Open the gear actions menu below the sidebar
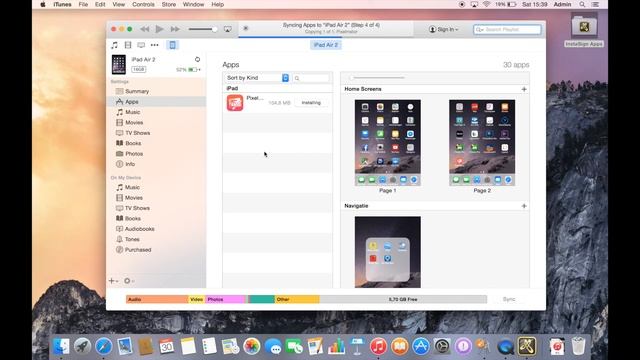Image resolution: width=640 pixels, height=360 pixels. [x=129, y=281]
